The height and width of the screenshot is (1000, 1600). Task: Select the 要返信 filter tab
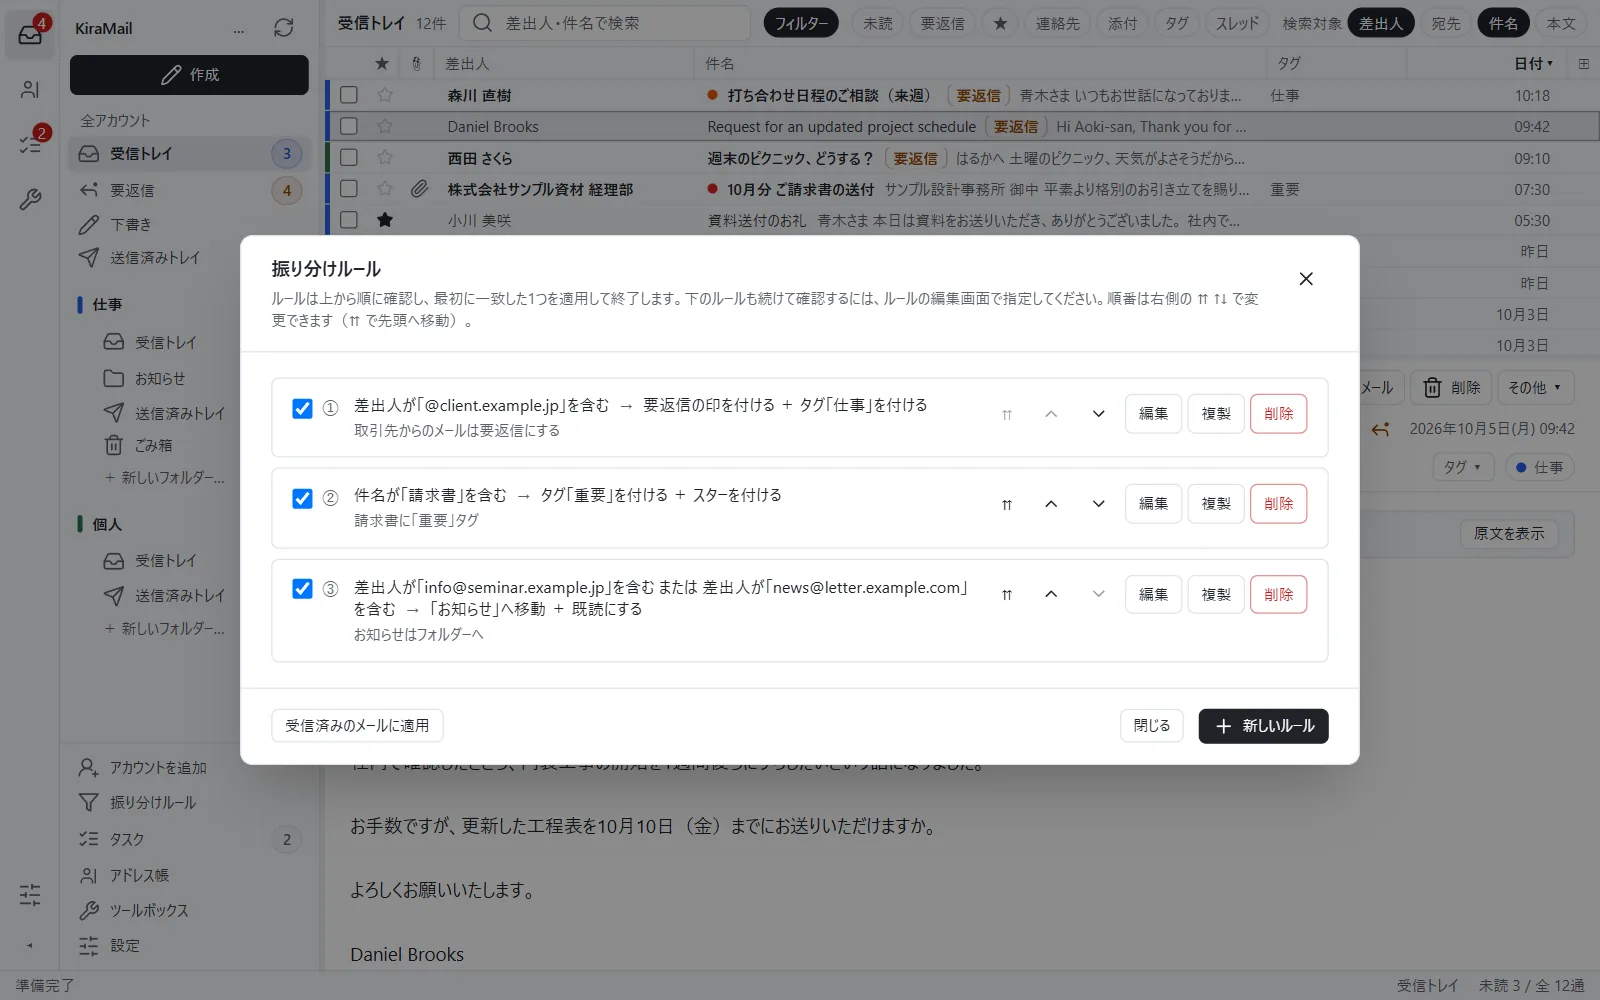942,23
